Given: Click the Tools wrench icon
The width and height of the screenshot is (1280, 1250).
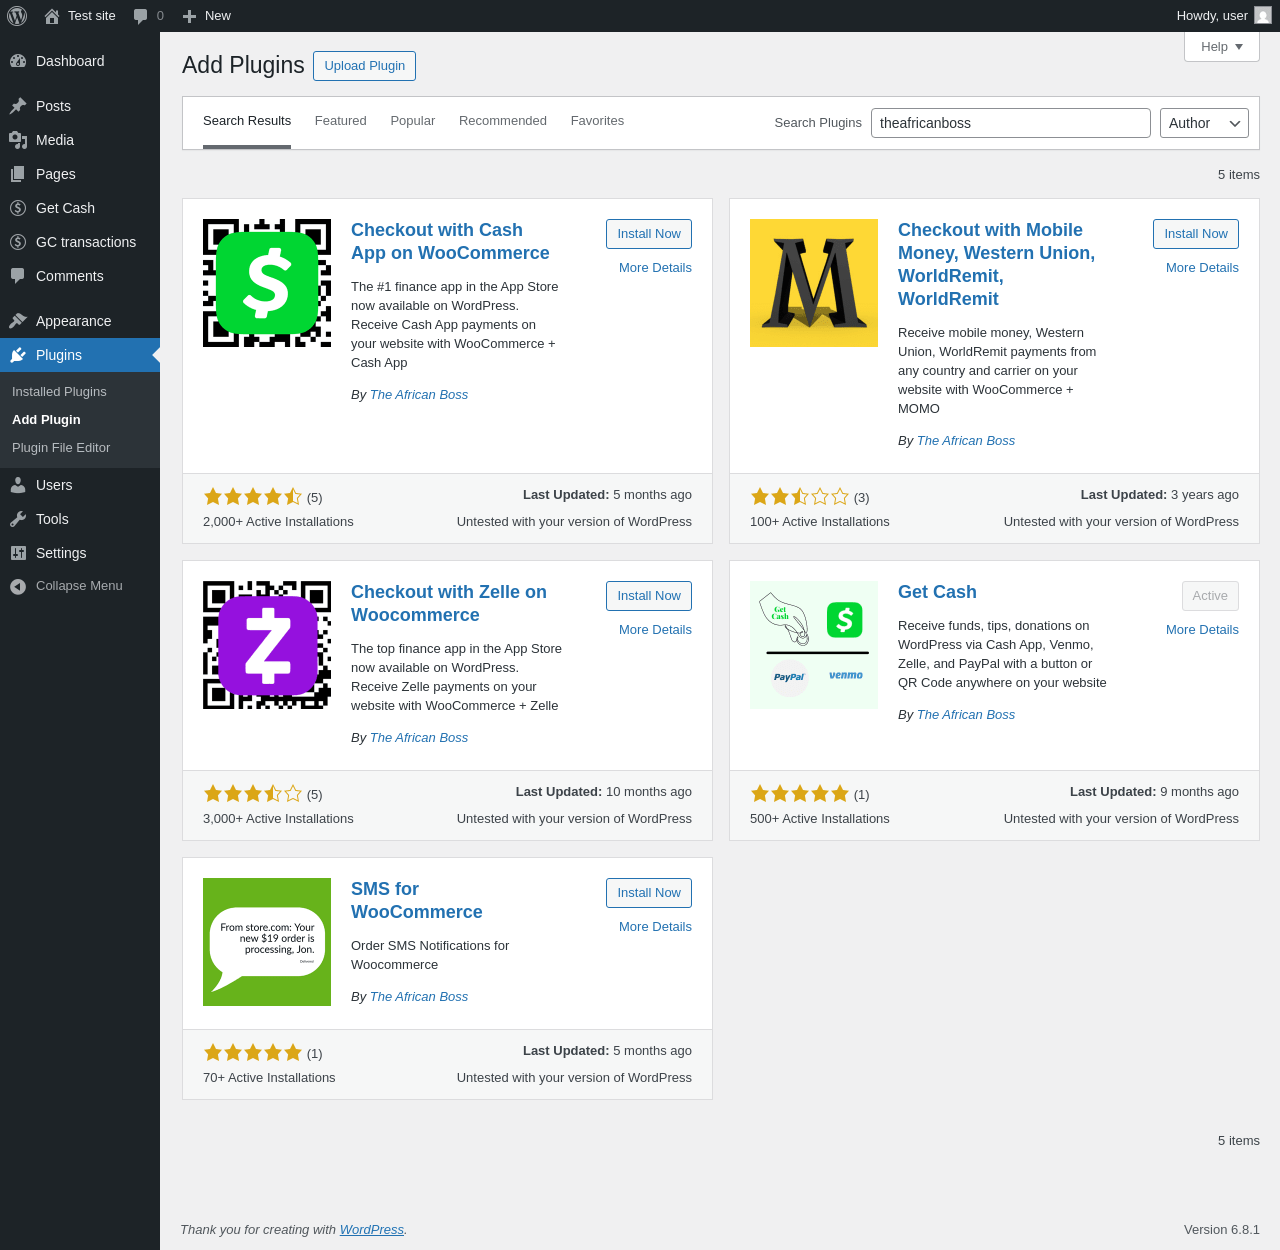Looking at the screenshot, I should [18, 519].
